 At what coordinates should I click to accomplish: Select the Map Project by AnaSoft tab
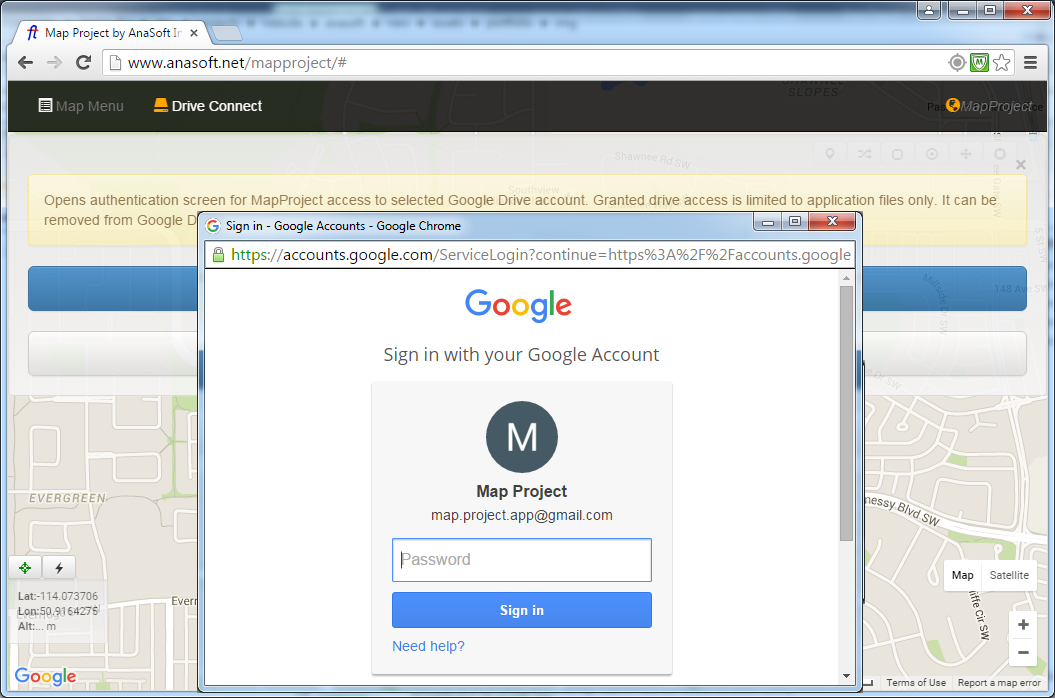coord(111,32)
